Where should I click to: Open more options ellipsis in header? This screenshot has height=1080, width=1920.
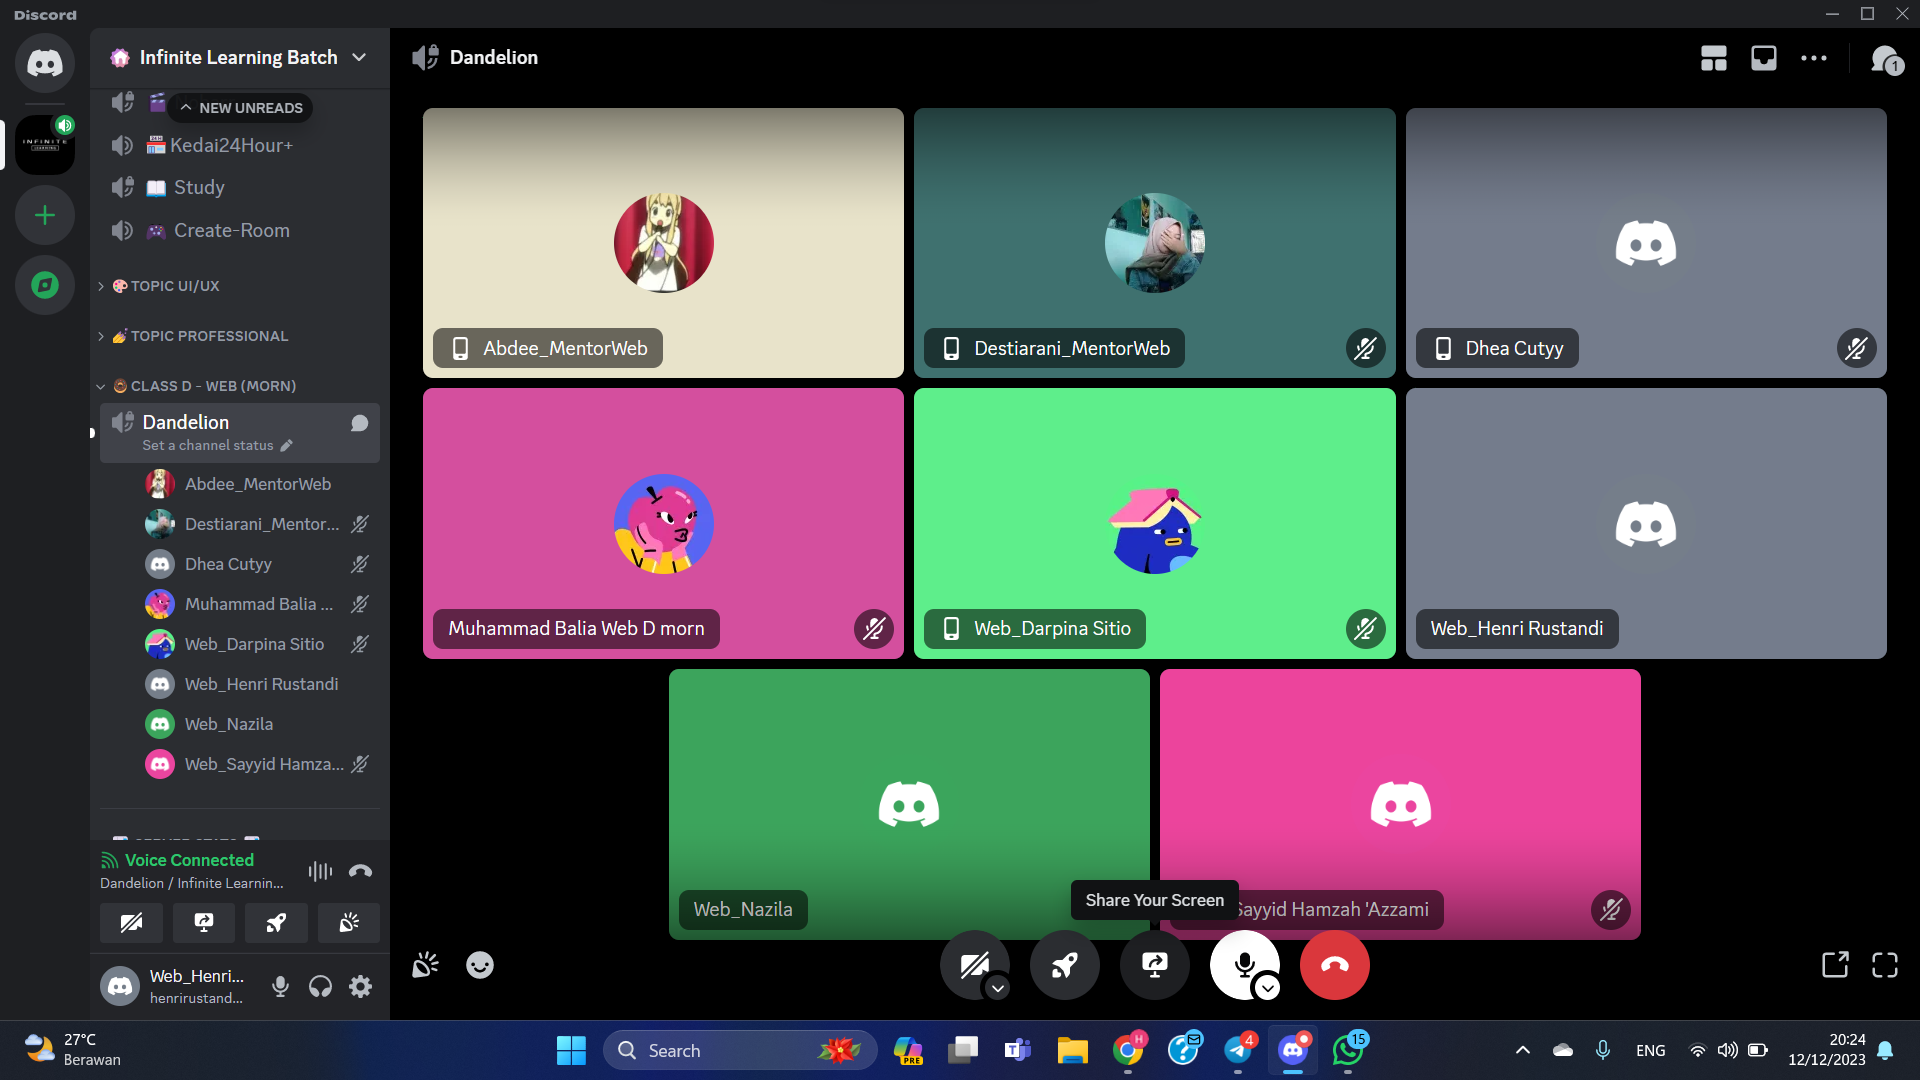[1813, 58]
